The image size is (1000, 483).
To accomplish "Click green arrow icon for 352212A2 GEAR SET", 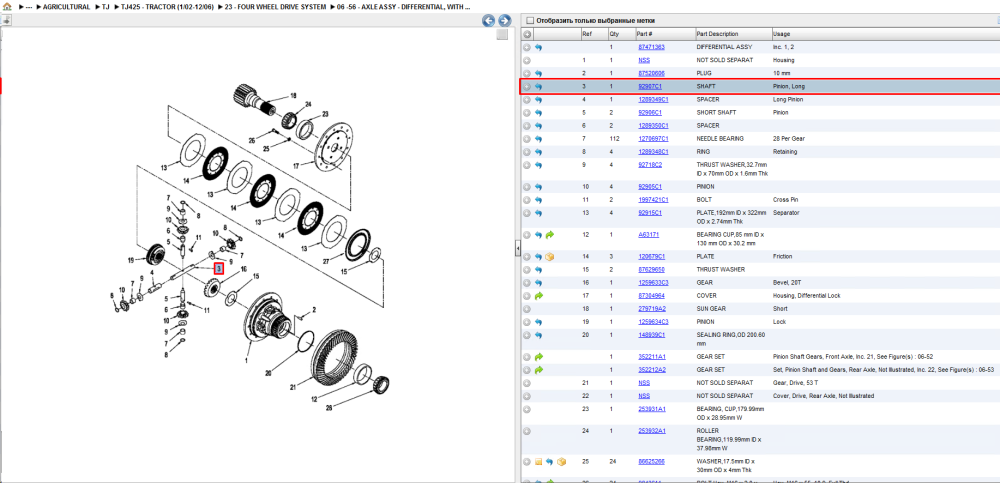I will point(538,369).
